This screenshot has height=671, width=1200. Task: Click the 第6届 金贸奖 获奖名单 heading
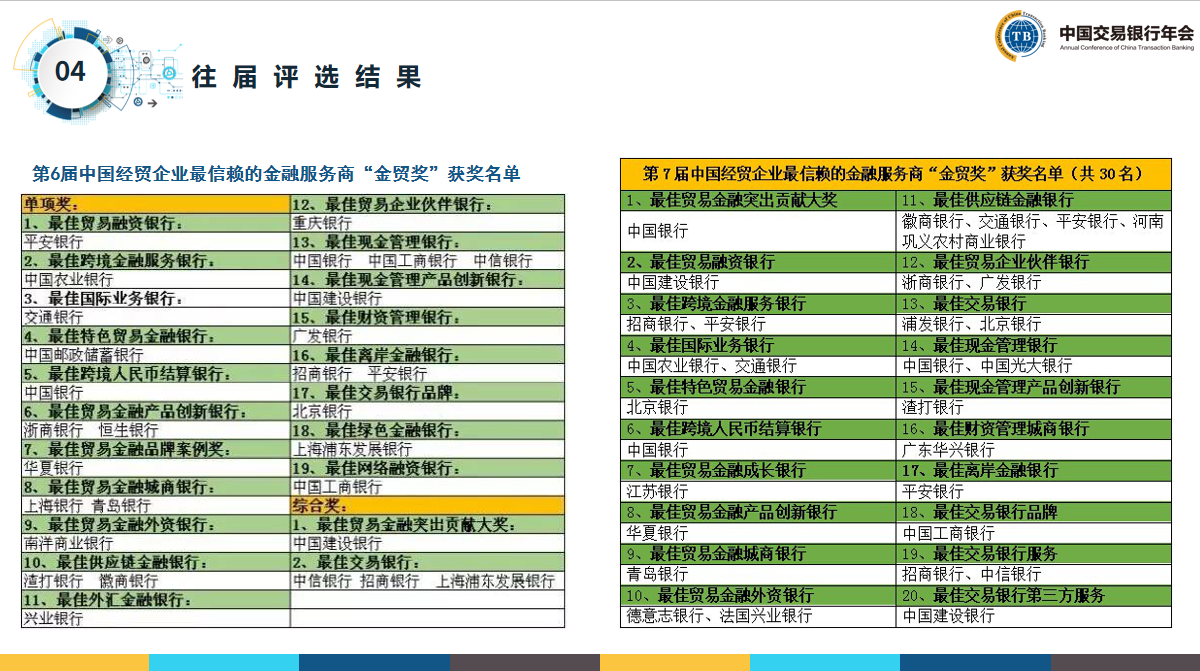coord(277,173)
